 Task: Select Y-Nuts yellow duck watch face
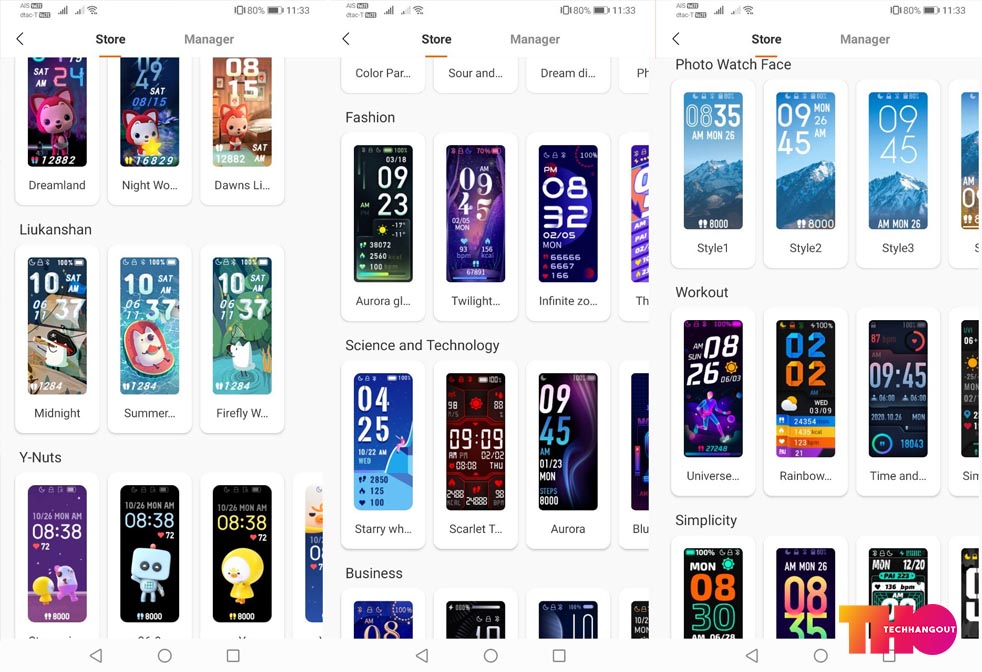tap(242, 556)
